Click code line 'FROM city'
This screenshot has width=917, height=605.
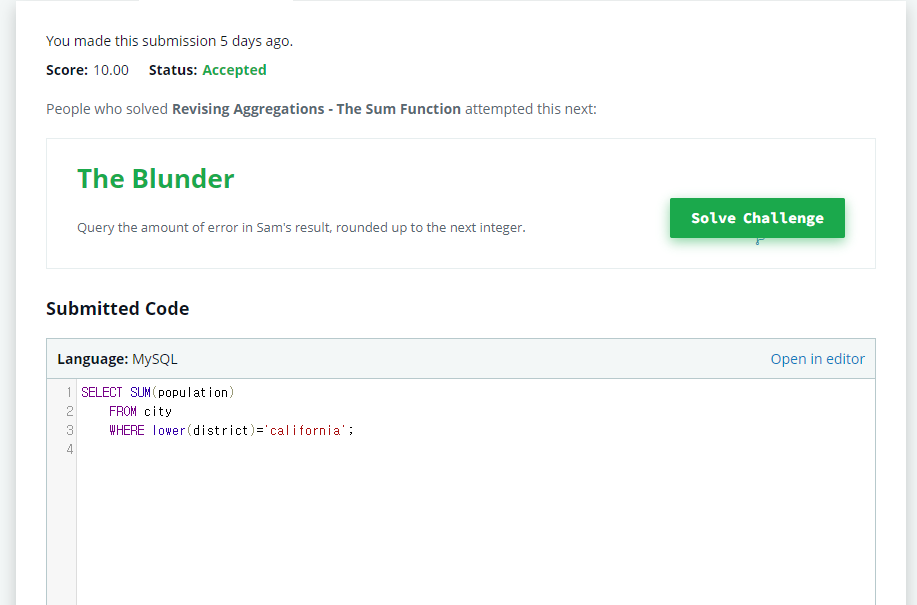click(x=140, y=412)
